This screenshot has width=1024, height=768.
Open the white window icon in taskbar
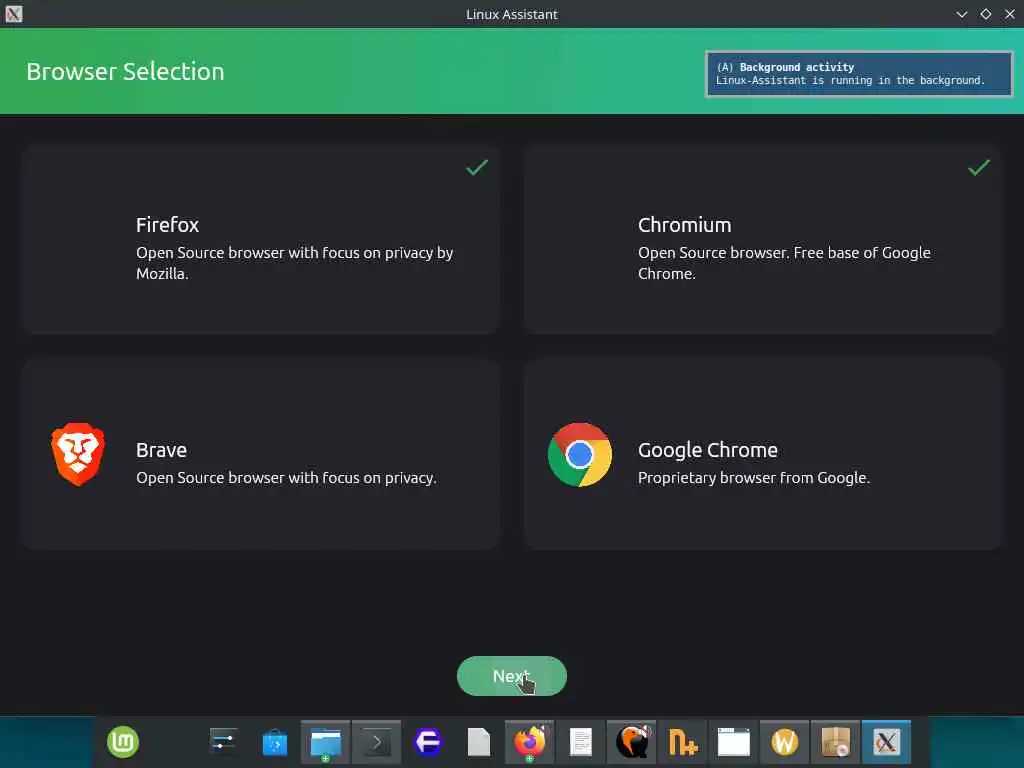[x=733, y=743]
